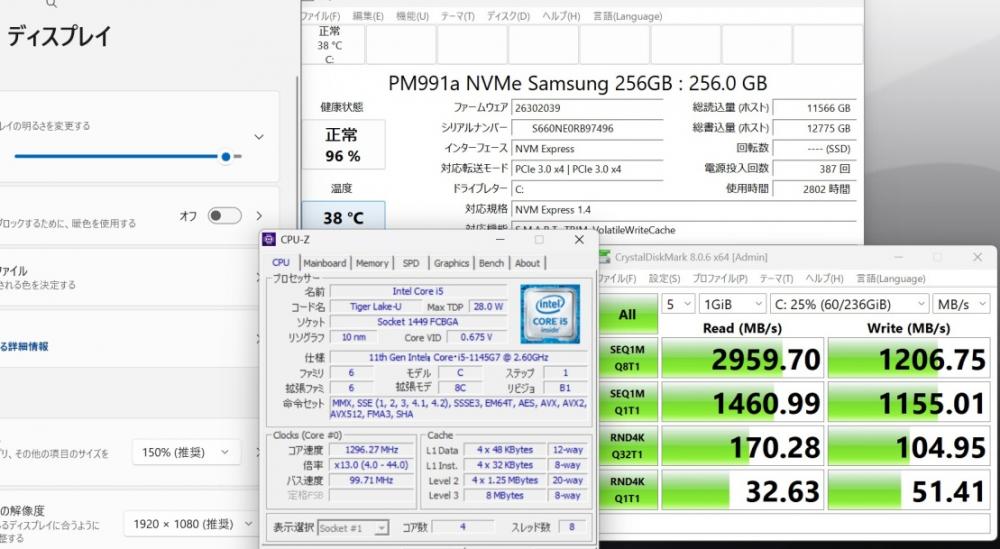Viewport: 1000px width, 549px height.
Task: Open CrystalDiskMark 設定(S) menu
Action: click(x=665, y=279)
